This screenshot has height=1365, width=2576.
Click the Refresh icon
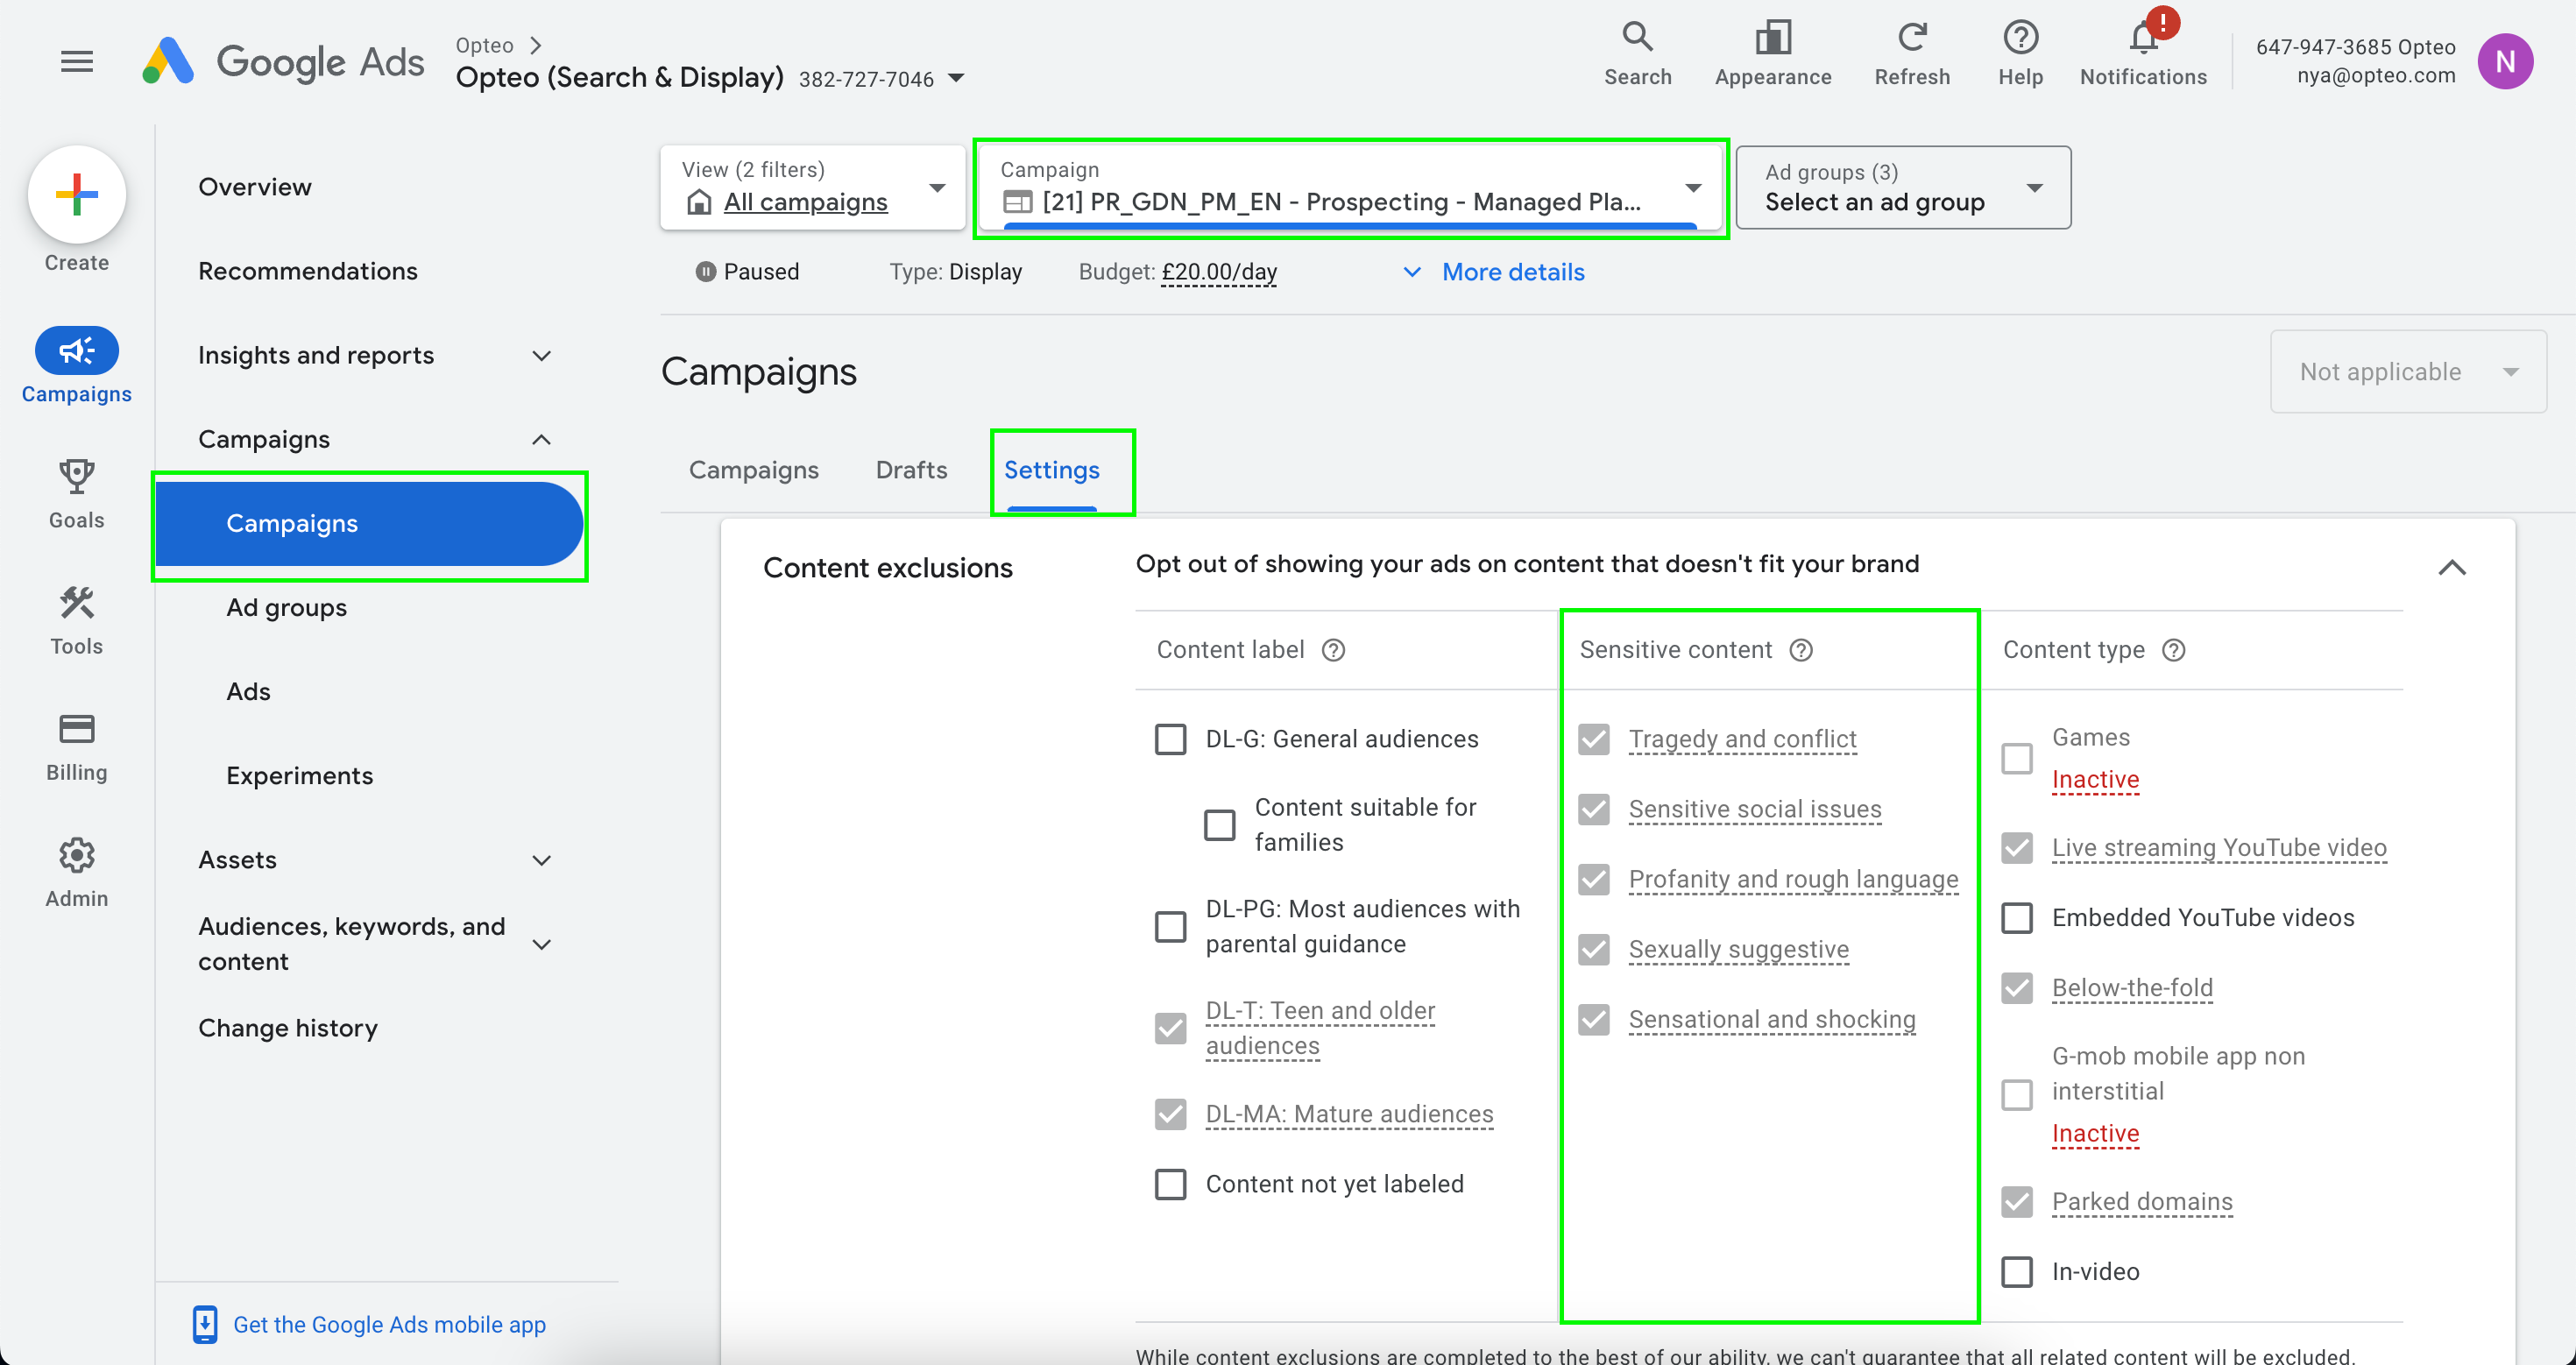click(x=1911, y=38)
